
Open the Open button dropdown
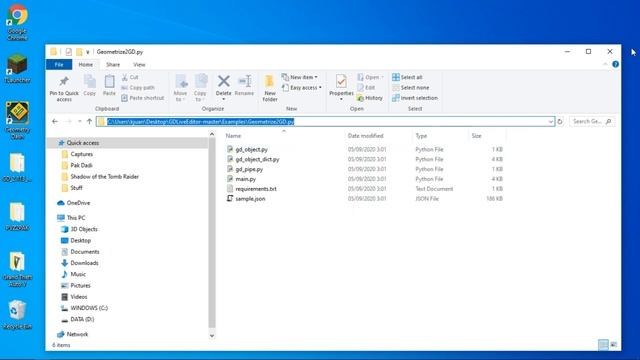(x=382, y=77)
